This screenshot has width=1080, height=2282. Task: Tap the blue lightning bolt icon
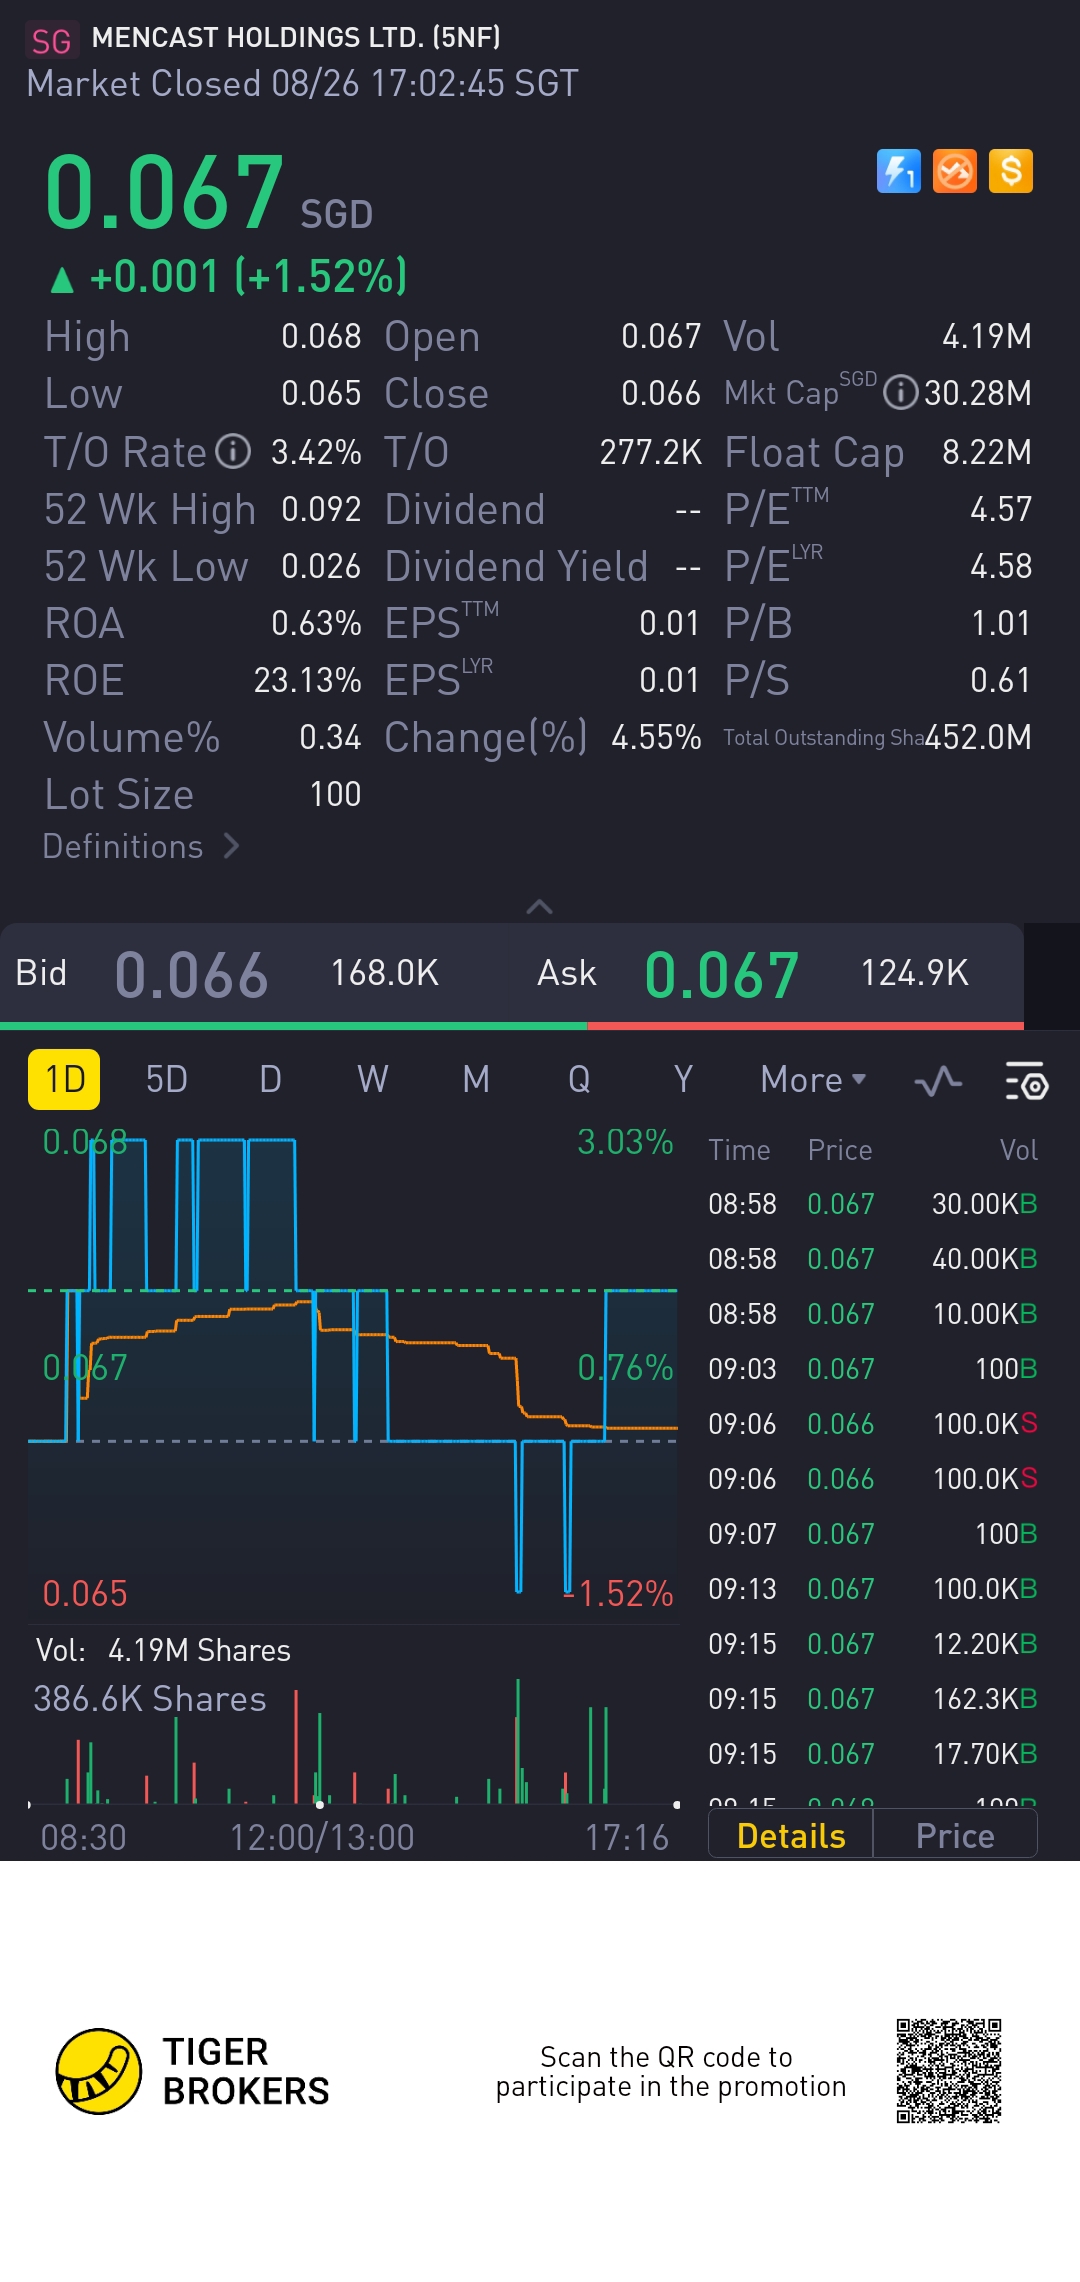click(898, 171)
